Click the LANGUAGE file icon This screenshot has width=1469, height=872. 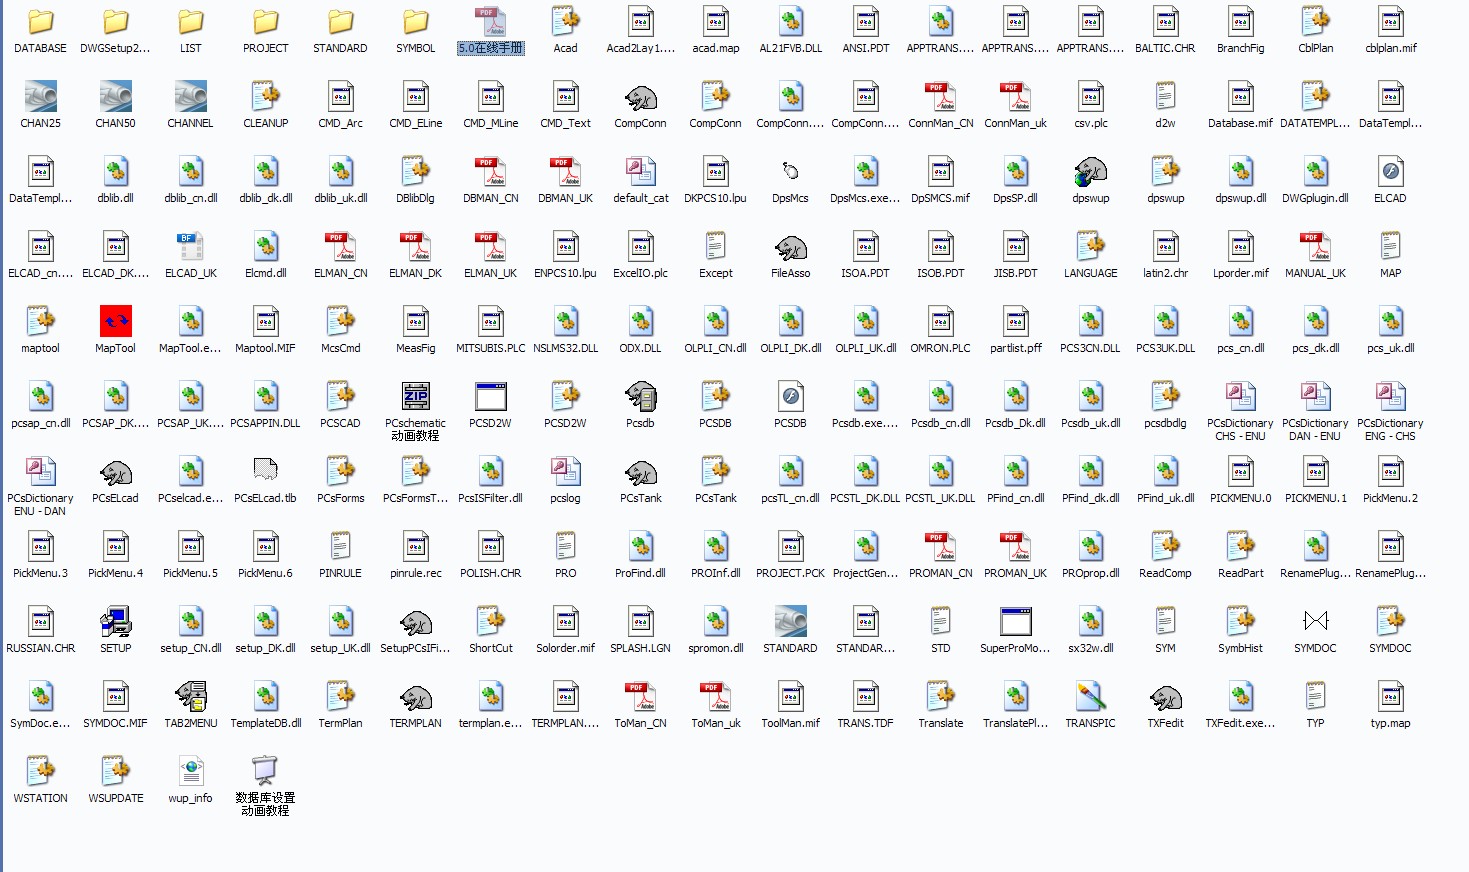(x=1091, y=246)
